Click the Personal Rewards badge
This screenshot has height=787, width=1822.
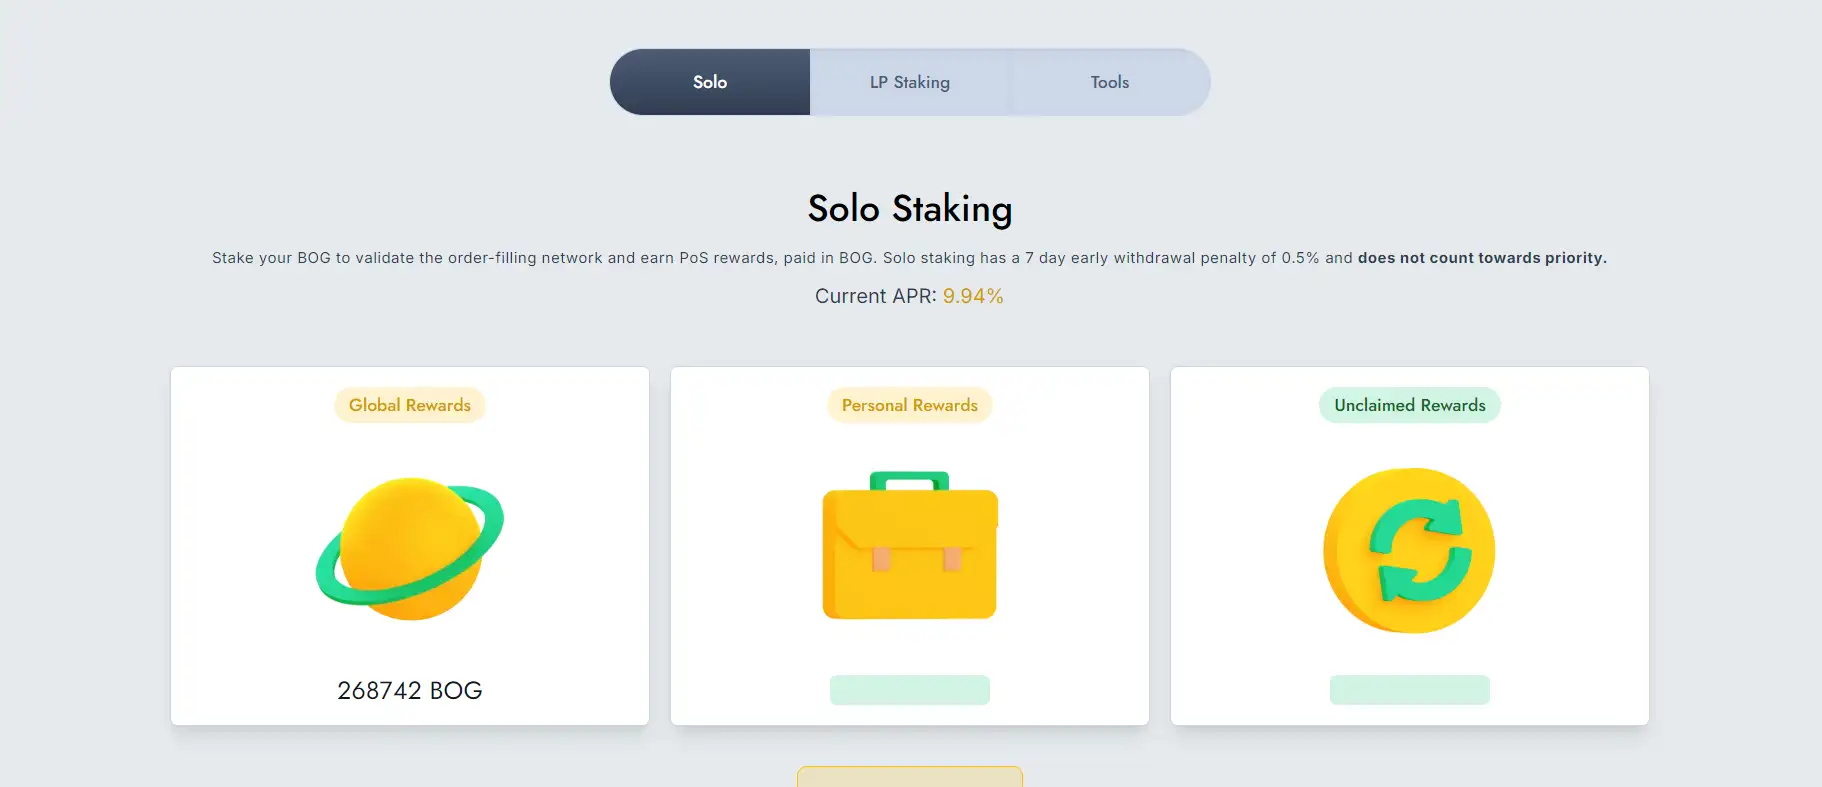click(910, 405)
